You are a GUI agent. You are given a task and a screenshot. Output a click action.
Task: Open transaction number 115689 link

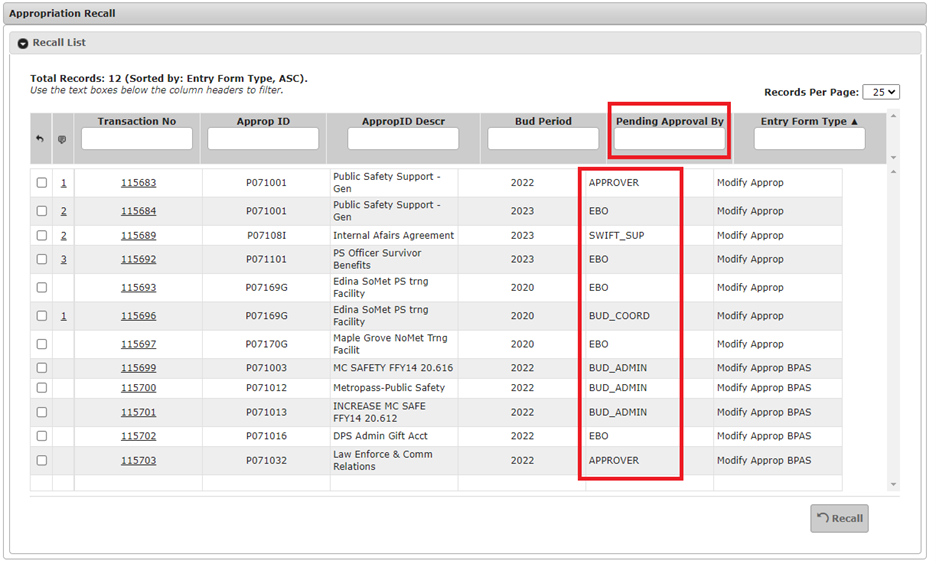138,236
